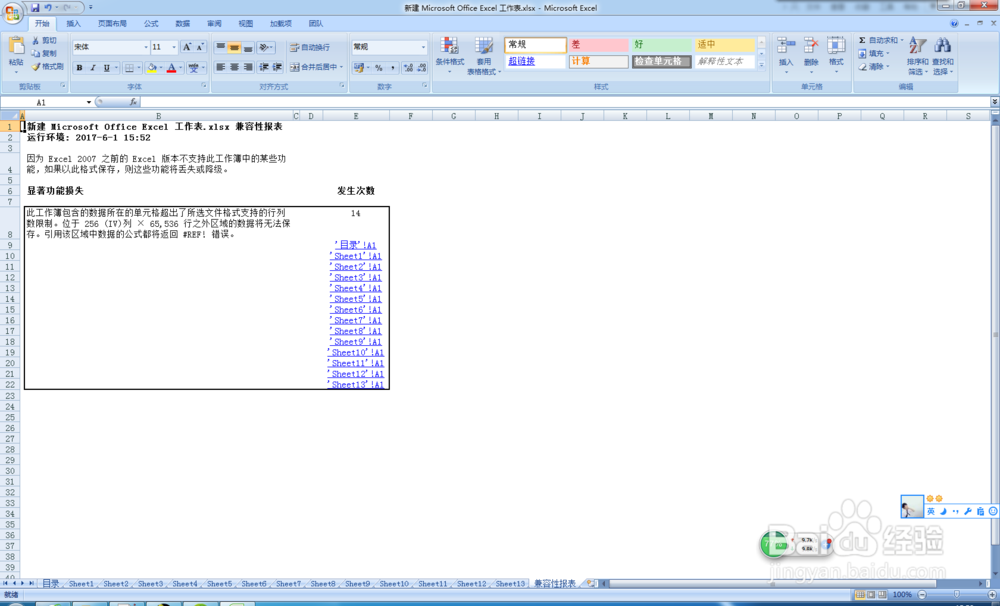Open 查找和选择 find and select
This screenshot has height=606, width=1000.
coord(943,55)
